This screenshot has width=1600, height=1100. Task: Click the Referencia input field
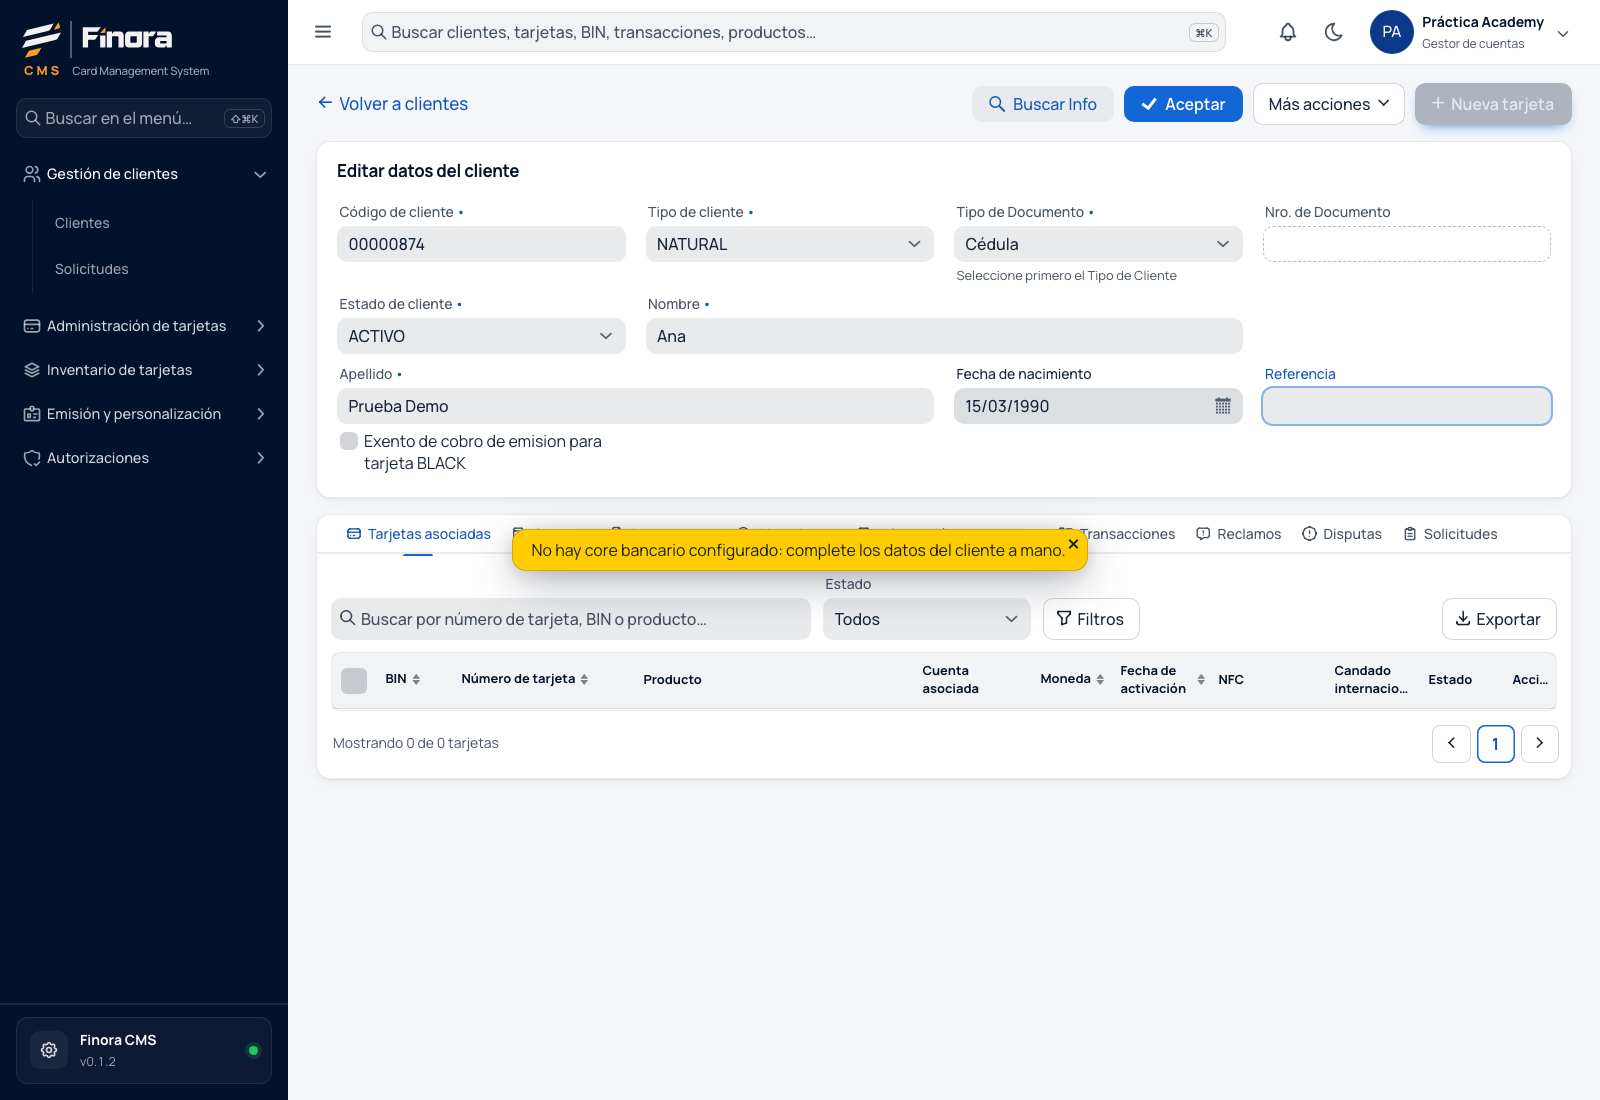[x=1406, y=406]
